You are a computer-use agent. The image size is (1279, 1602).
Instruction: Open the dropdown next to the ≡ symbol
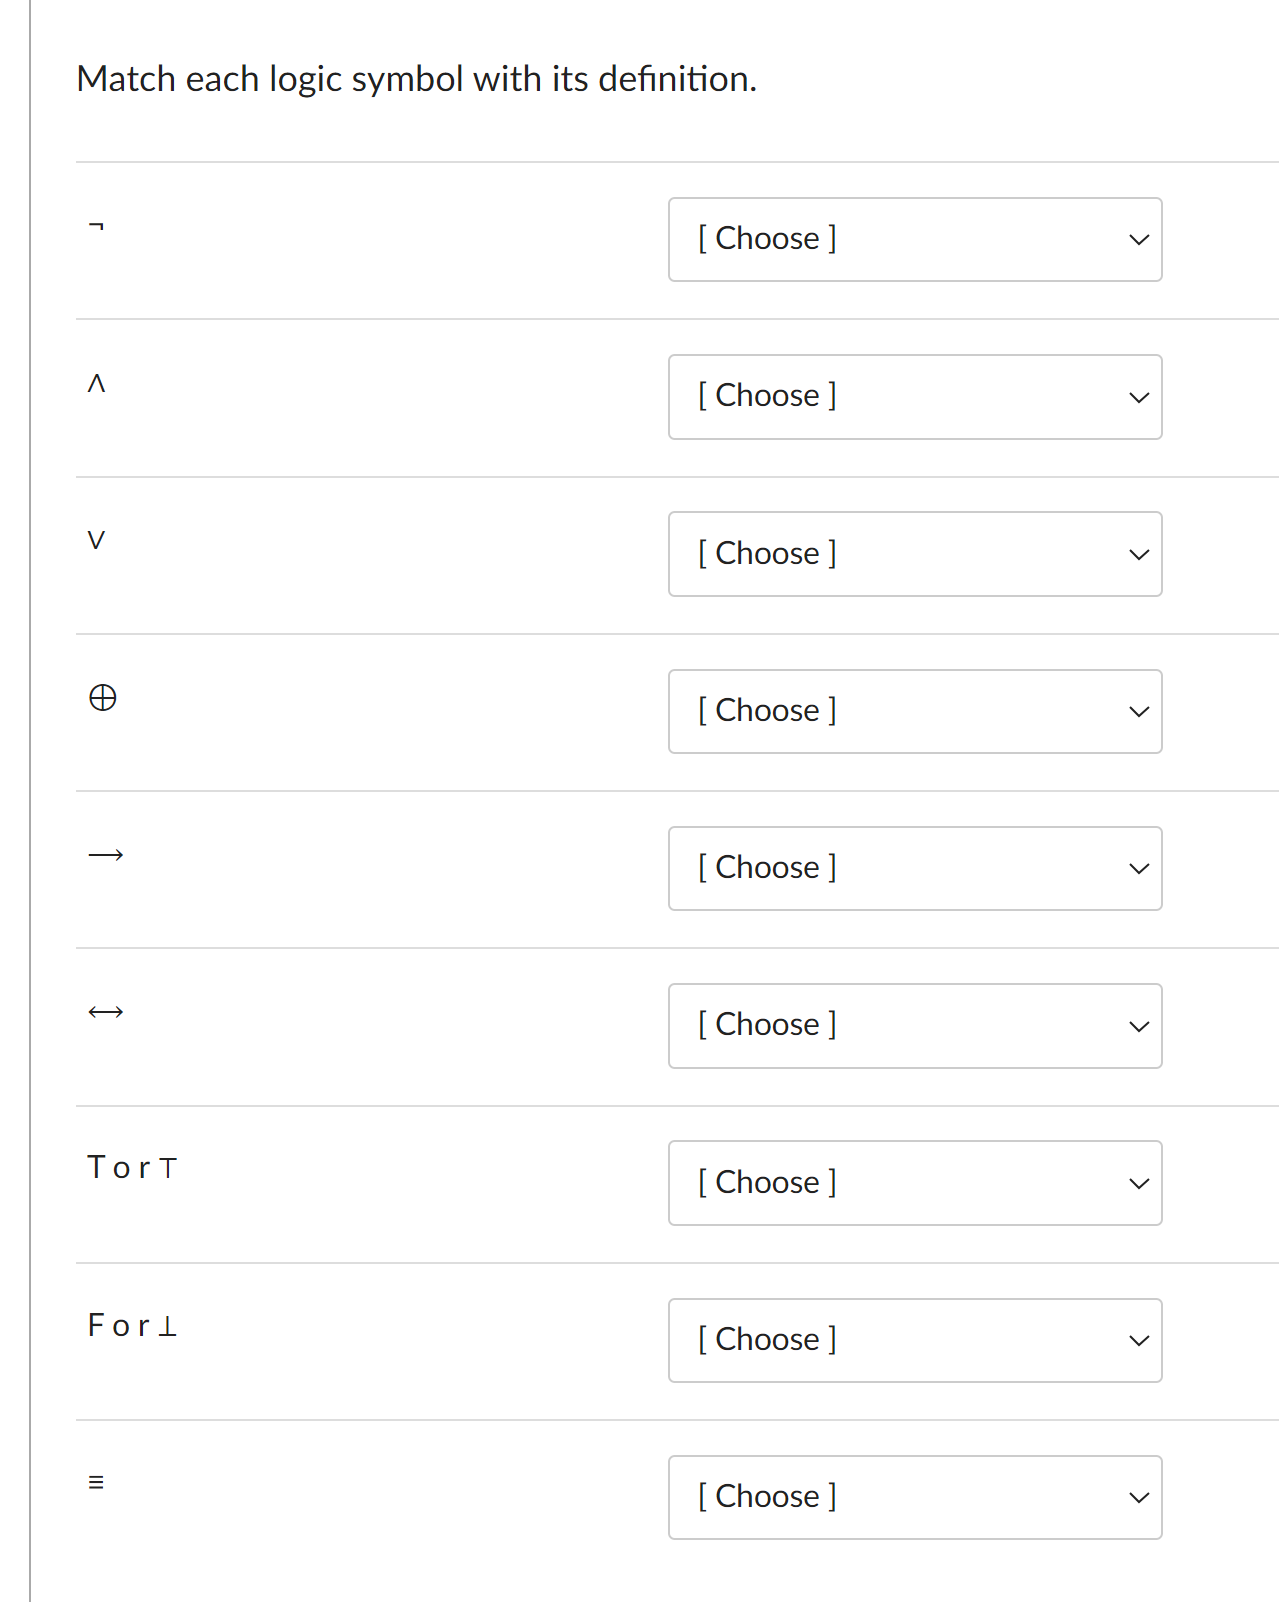(914, 1497)
